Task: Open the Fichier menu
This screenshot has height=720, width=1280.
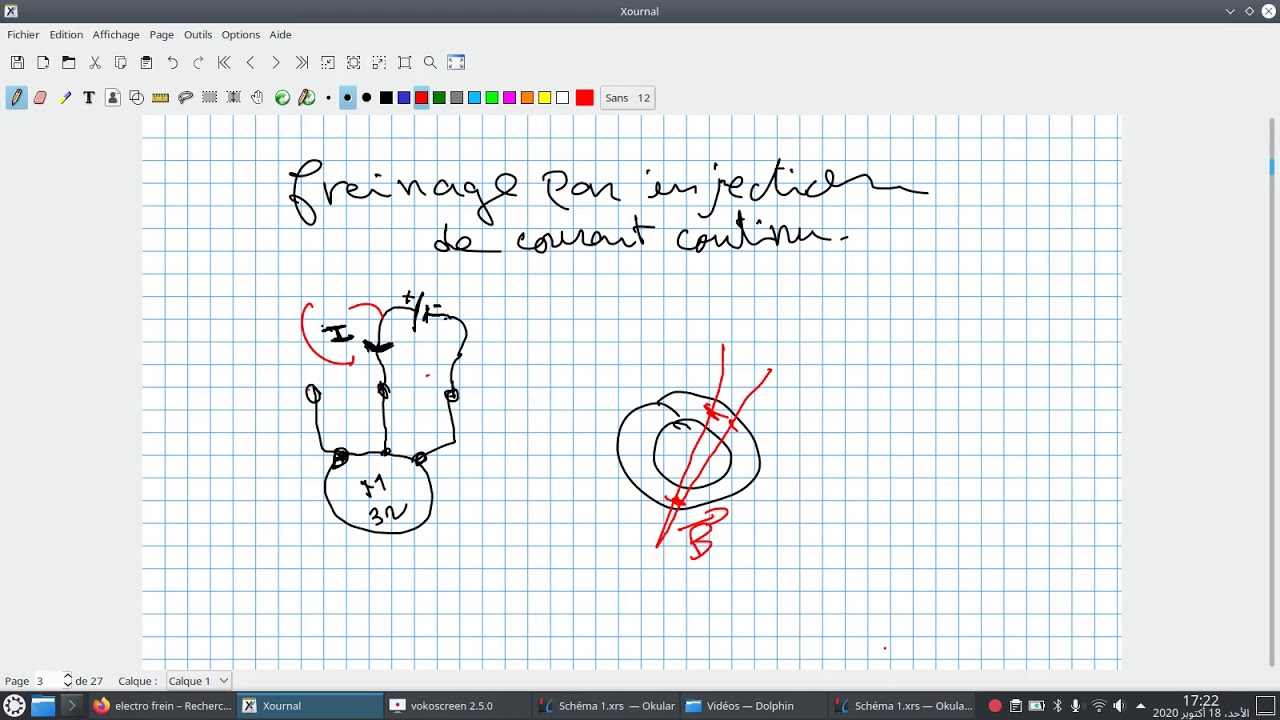Action: click(x=23, y=34)
